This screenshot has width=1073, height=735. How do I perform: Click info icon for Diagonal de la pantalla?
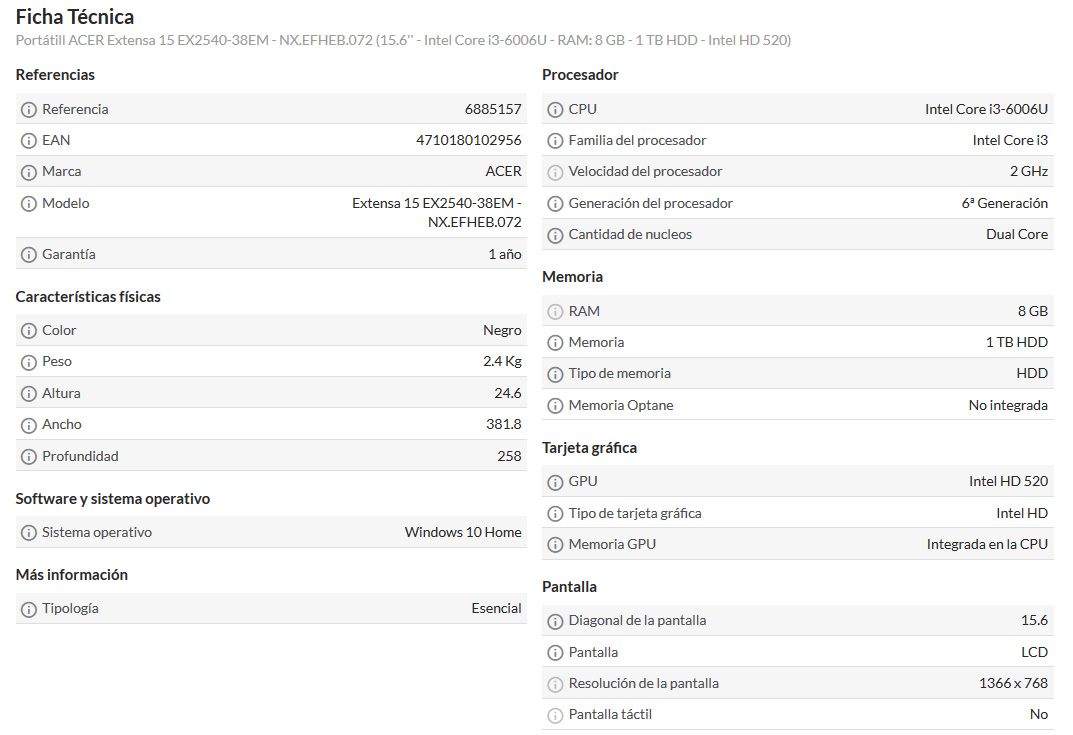tap(555, 621)
